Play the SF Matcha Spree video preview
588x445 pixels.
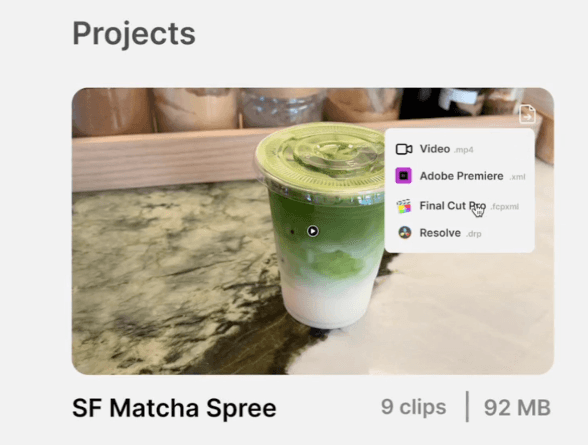[313, 231]
